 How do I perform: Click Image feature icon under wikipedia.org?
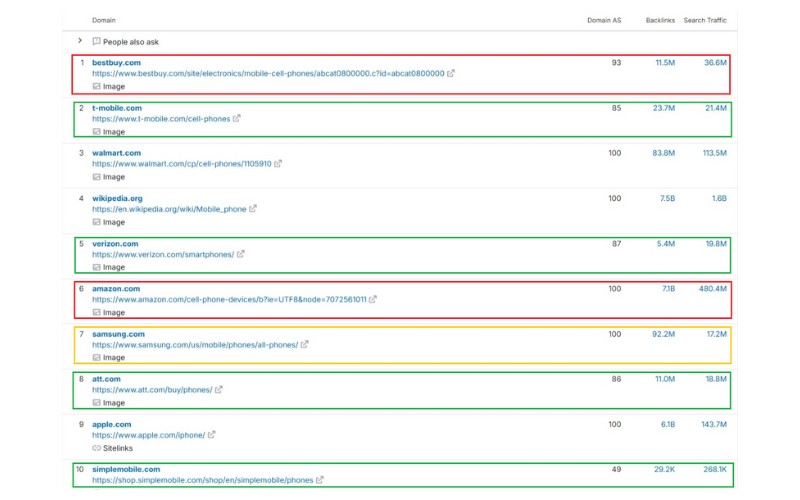tap(96, 222)
